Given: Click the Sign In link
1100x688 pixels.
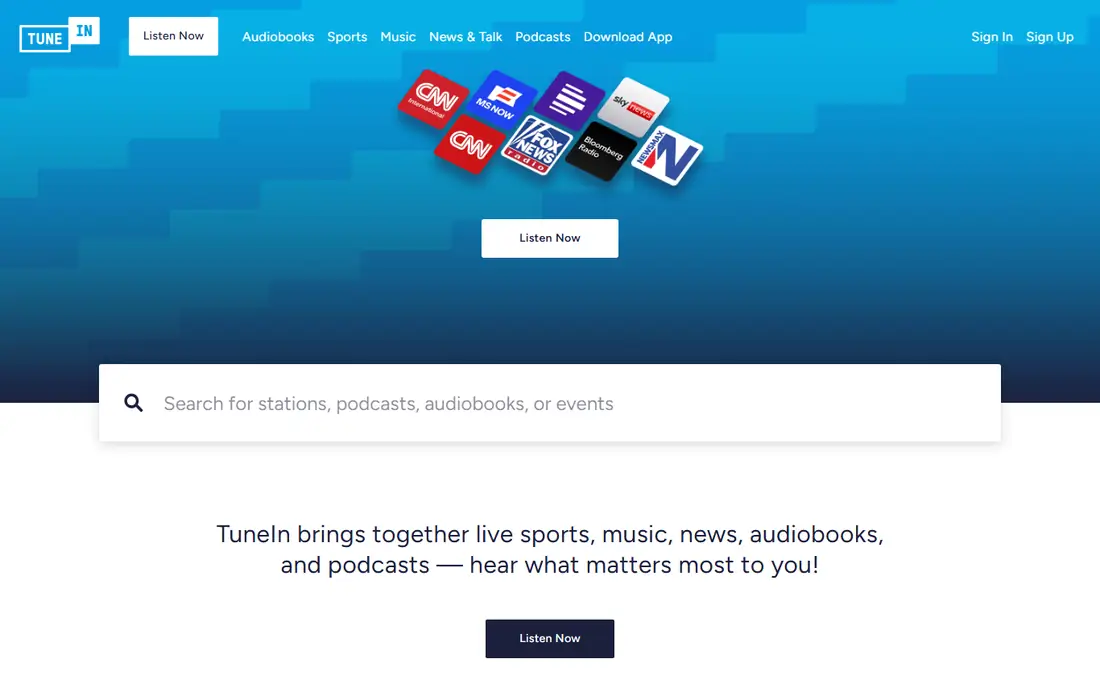Looking at the screenshot, I should tap(992, 36).
